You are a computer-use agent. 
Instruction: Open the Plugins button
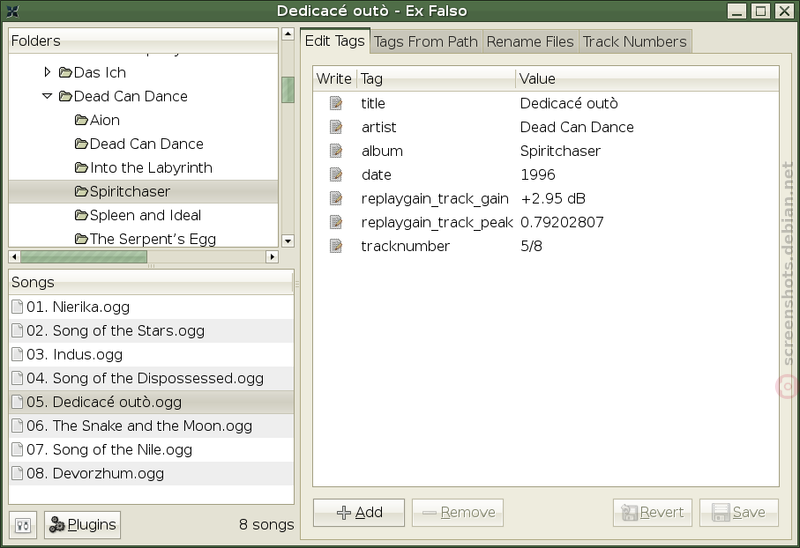(83, 525)
